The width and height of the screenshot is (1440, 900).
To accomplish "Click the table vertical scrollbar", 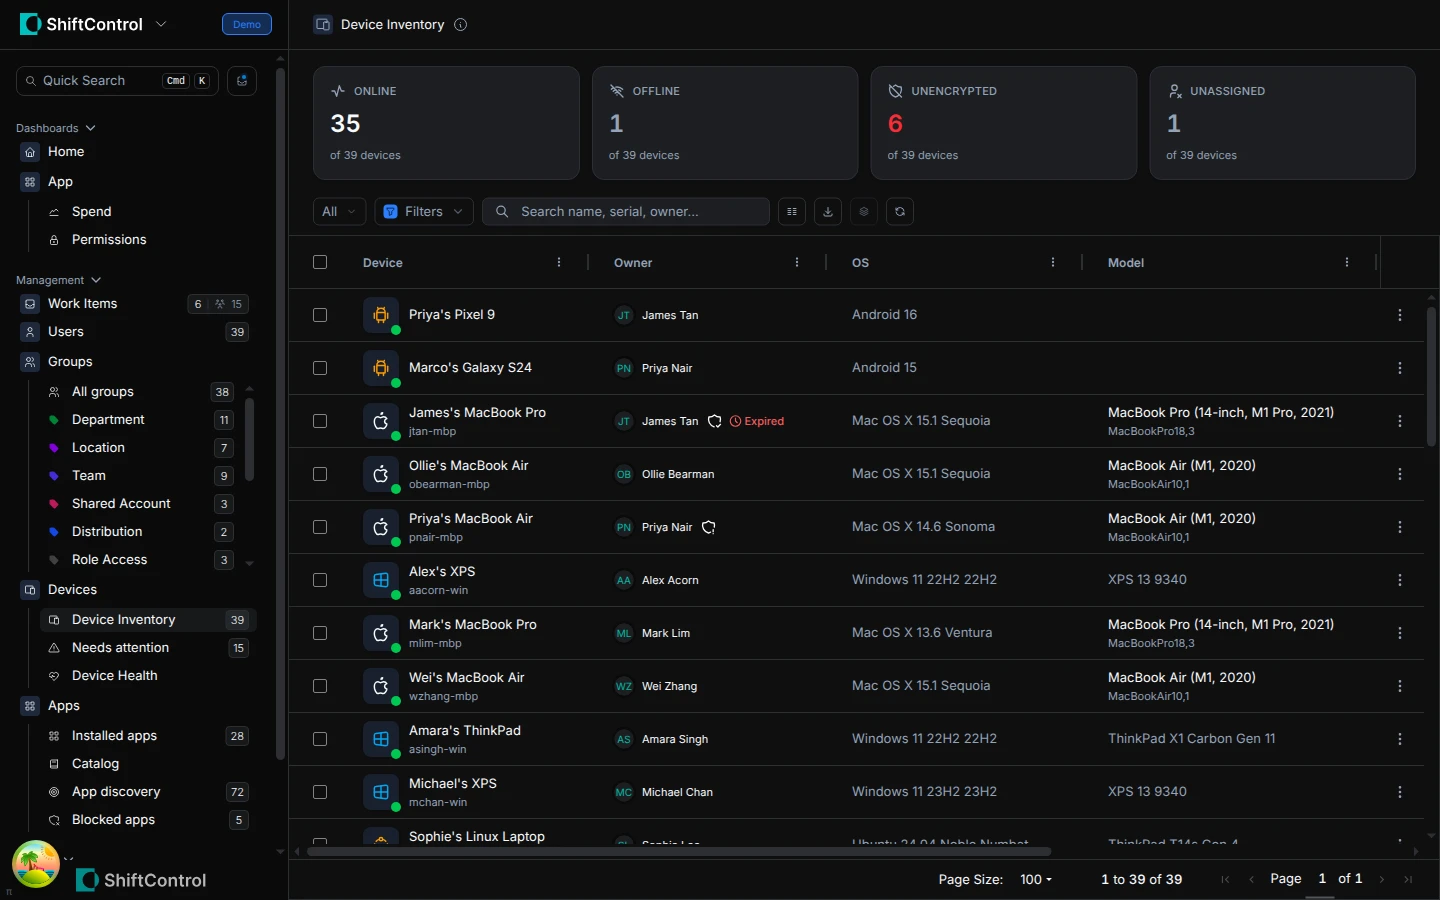I will click(x=1431, y=376).
